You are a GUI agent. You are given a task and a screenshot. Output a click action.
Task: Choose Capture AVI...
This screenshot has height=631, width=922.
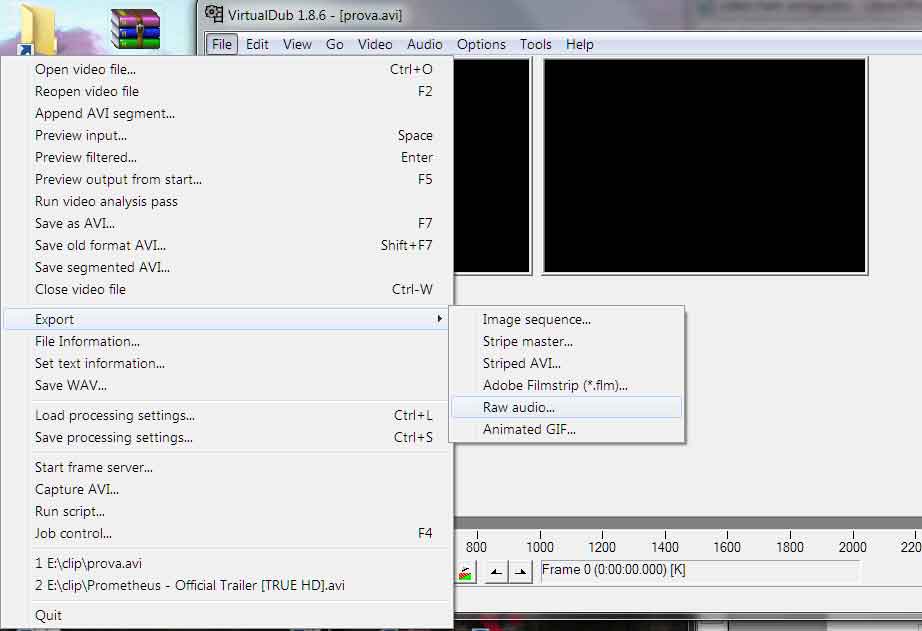point(226,489)
